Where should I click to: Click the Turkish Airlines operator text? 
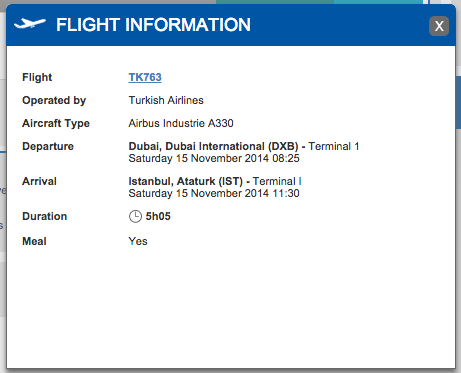click(x=166, y=100)
